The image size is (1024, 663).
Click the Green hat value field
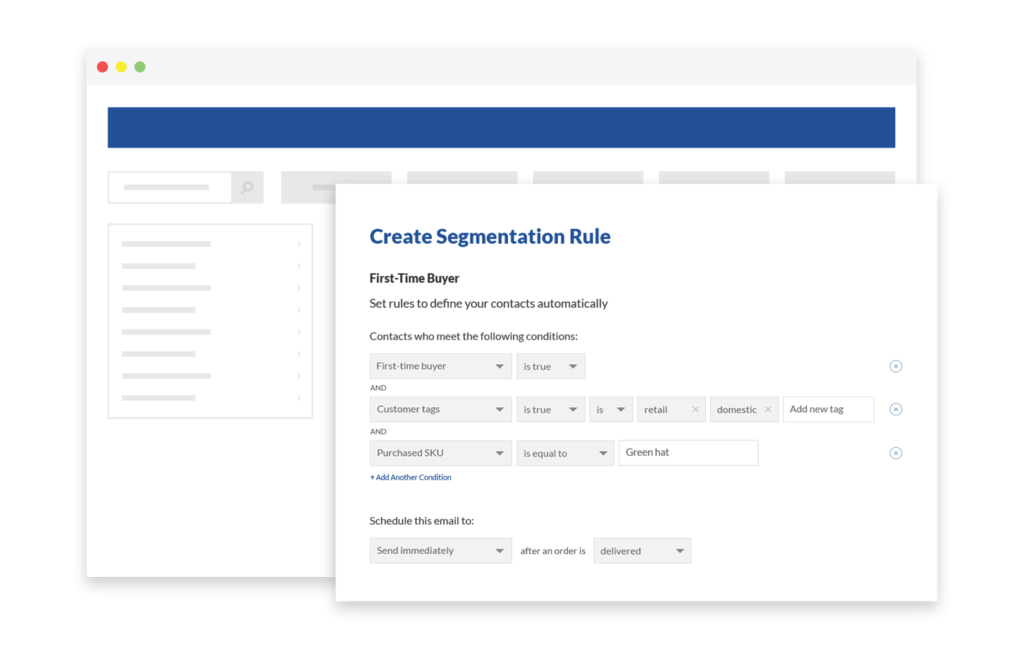(688, 453)
